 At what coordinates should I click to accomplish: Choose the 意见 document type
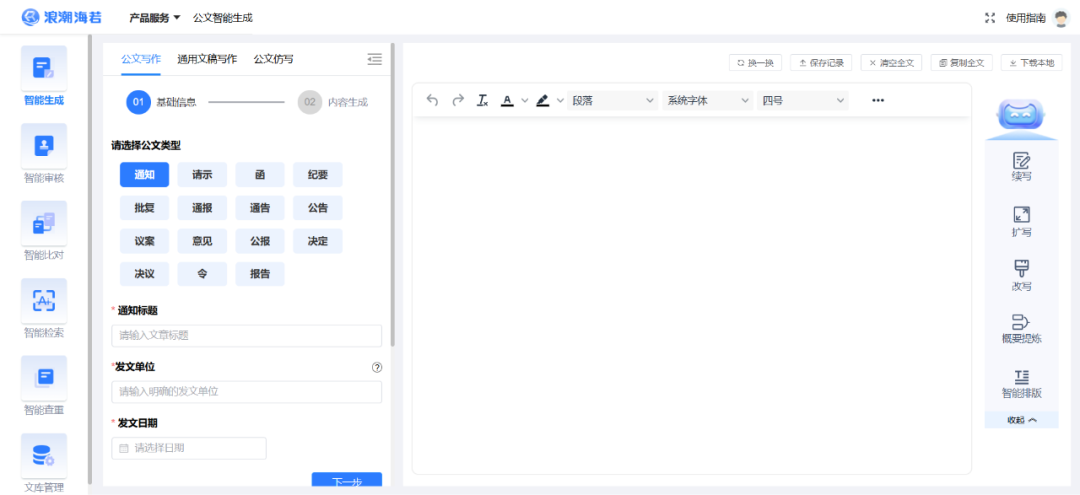pyautogui.click(x=202, y=241)
